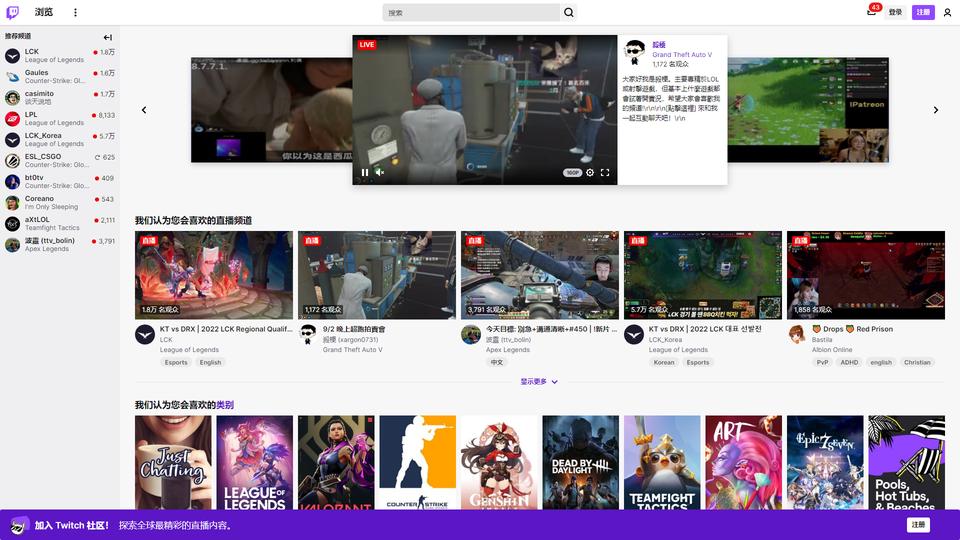Select the Korean tag under LCK_Korea stream

pos(664,362)
